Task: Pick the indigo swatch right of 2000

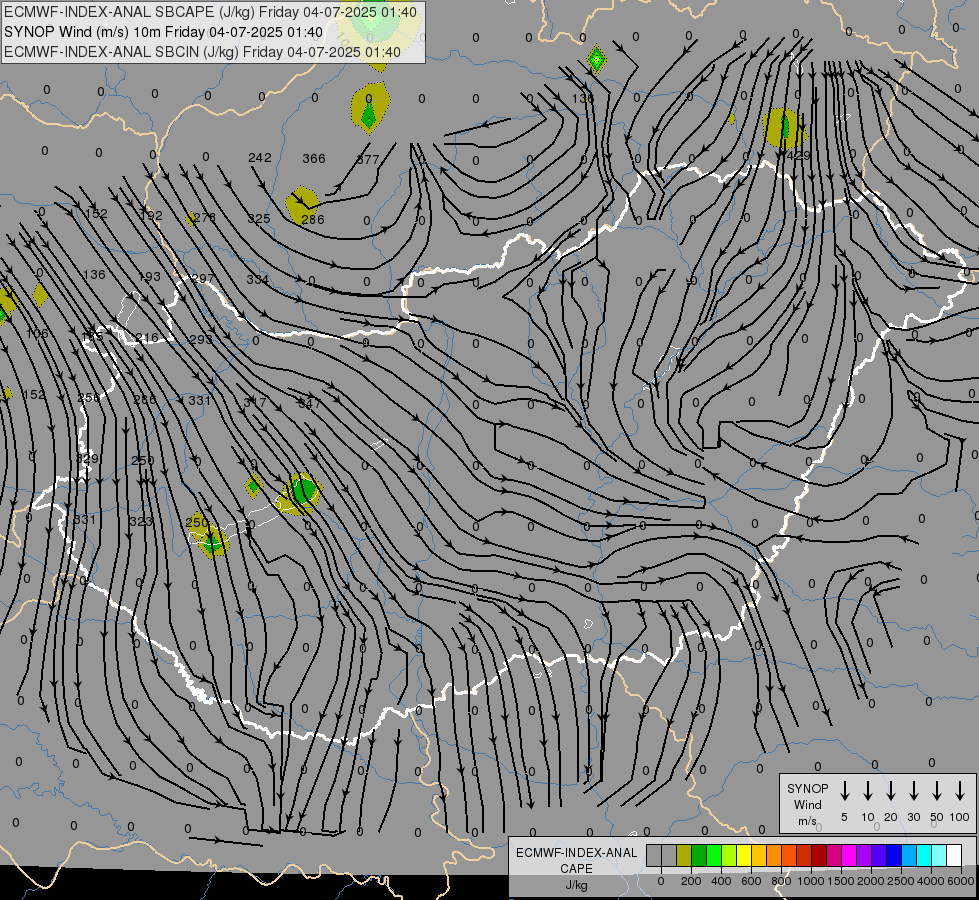Action: pyautogui.click(x=878, y=855)
